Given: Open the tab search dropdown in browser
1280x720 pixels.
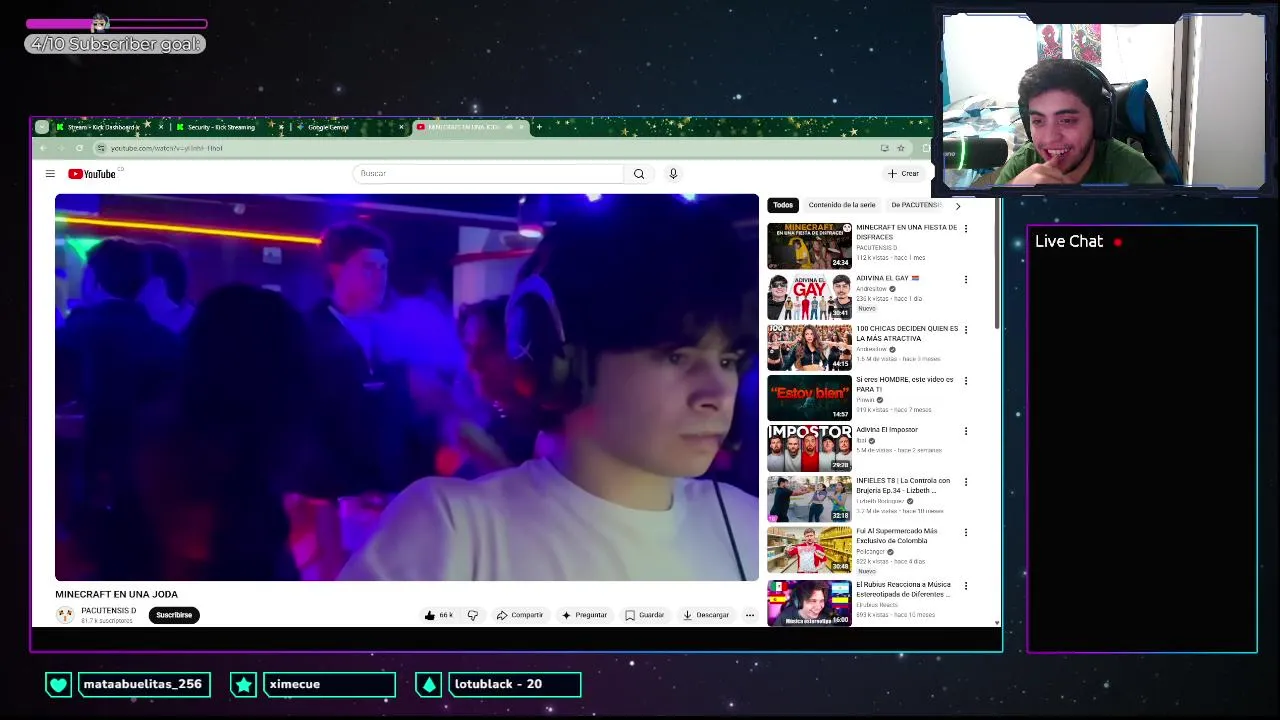Looking at the screenshot, I should 41,127.
